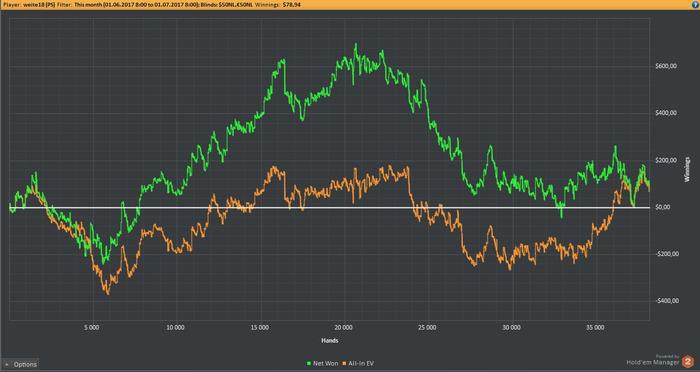Click the 15 000 hands axis label

(x=259, y=328)
